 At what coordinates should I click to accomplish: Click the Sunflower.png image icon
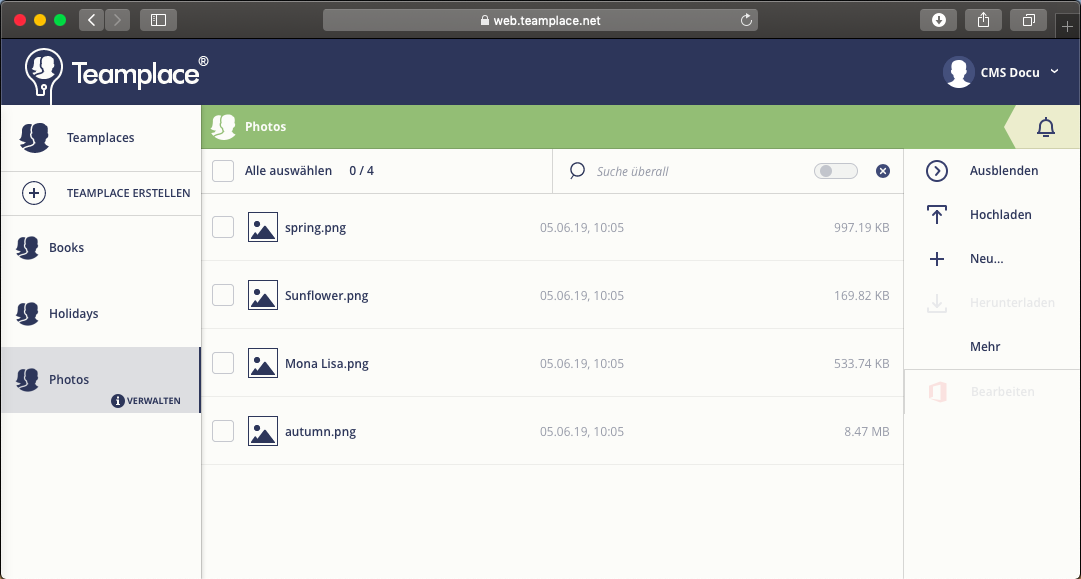pyautogui.click(x=263, y=295)
